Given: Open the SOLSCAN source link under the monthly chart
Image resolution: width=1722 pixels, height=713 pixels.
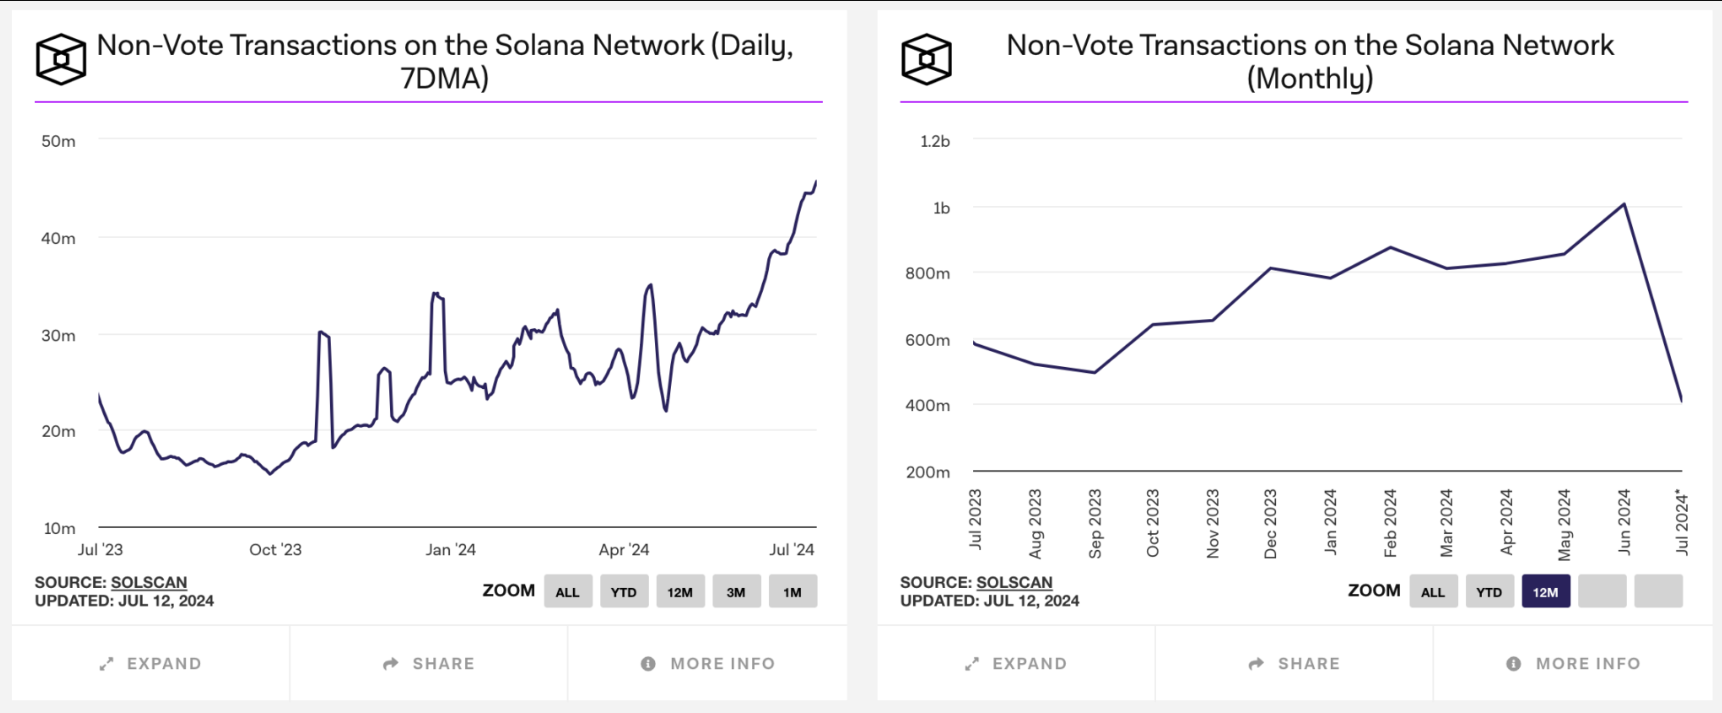Looking at the screenshot, I should 1014,582.
